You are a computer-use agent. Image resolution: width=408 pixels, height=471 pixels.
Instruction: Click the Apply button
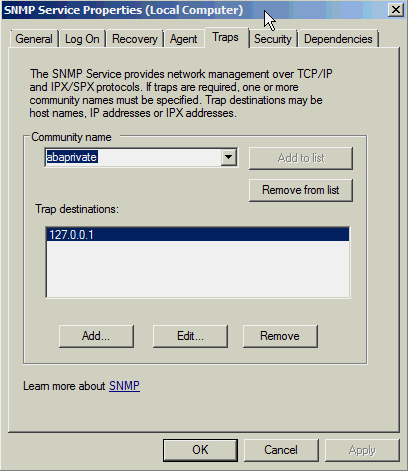point(362,450)
